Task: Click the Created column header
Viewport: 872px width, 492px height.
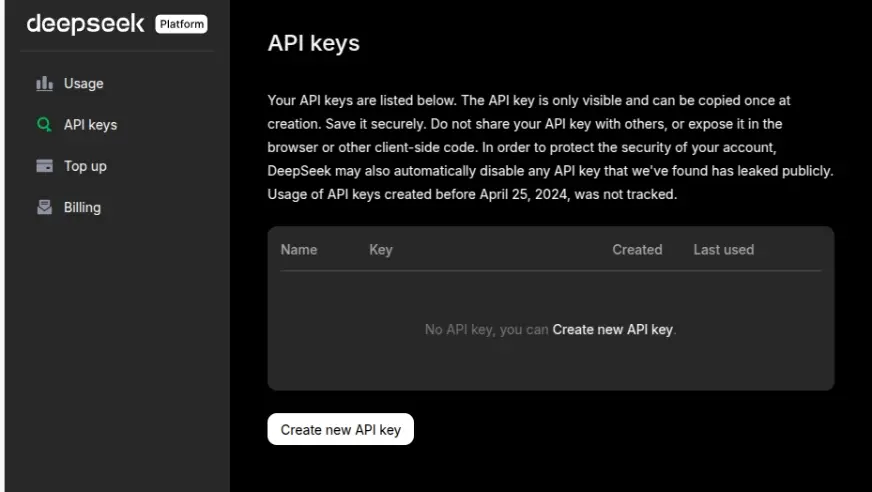Action: point(637,250)
